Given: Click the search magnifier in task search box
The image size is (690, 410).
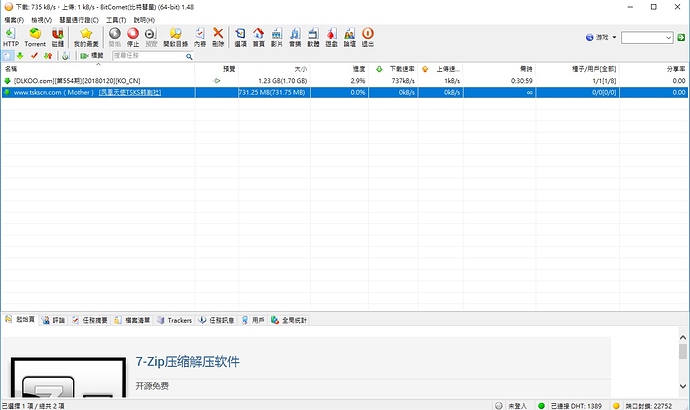Looking at the screenshot, I should [189, 56].
